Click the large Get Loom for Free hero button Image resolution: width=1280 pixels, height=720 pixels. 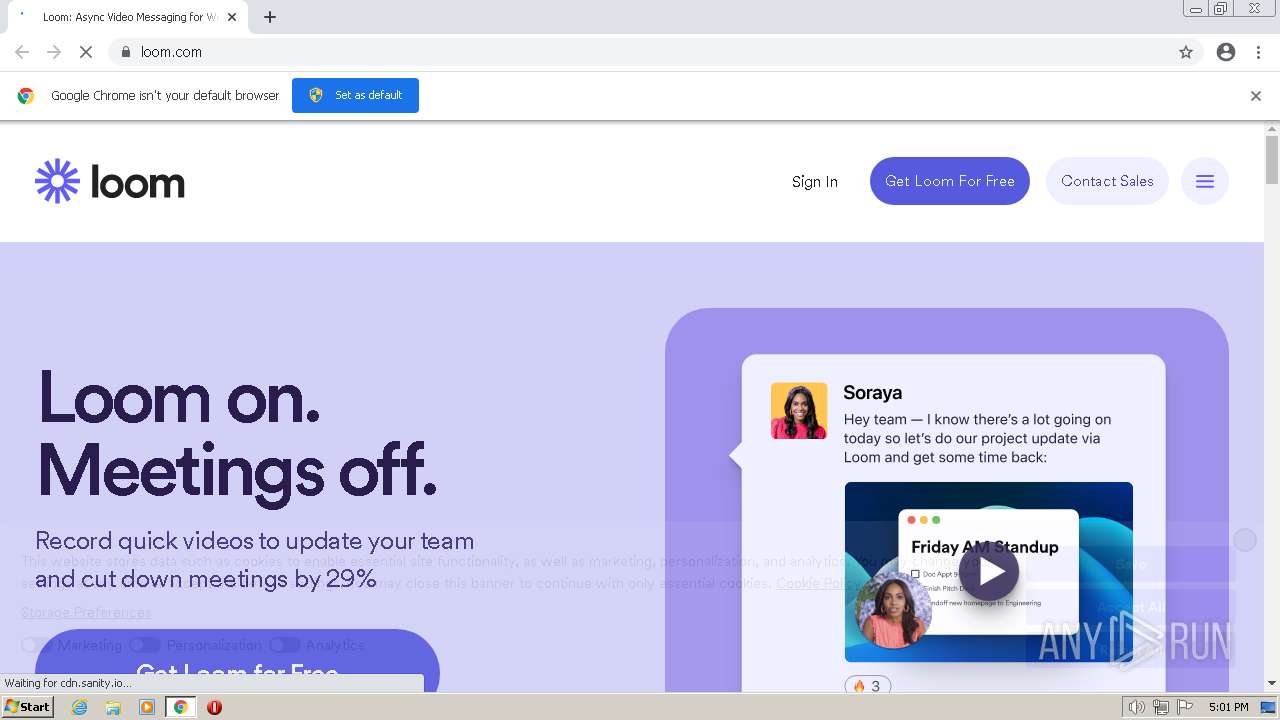(x=237, y=660)
